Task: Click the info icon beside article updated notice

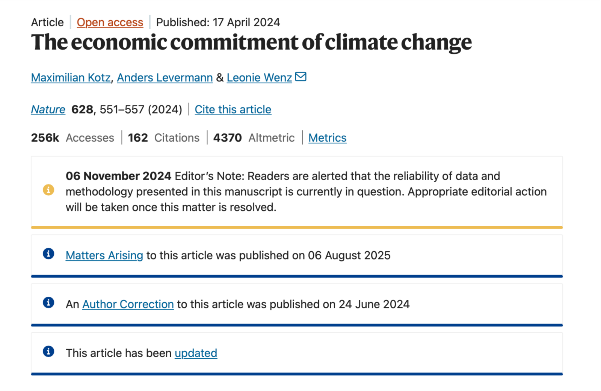Action: coord(48,351)
